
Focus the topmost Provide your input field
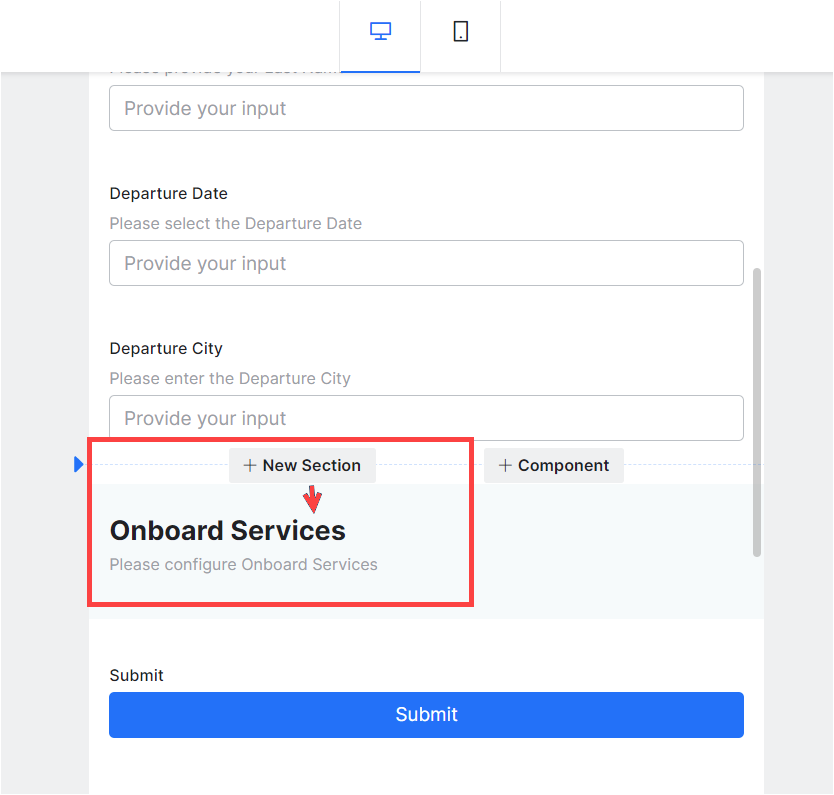point(426,108)
